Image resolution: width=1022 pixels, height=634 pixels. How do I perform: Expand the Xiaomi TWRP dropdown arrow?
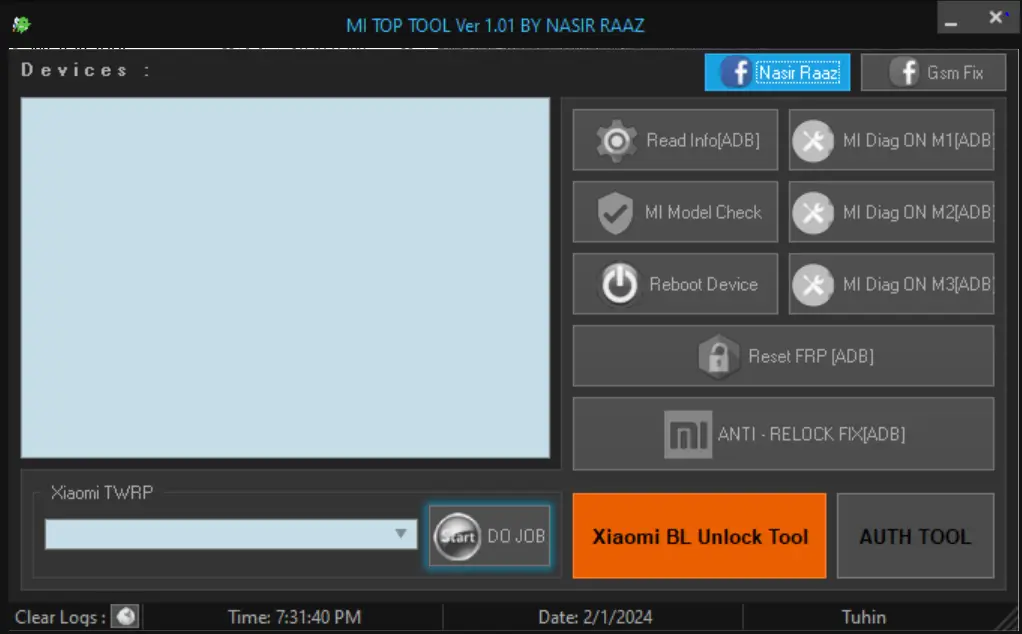403,534
